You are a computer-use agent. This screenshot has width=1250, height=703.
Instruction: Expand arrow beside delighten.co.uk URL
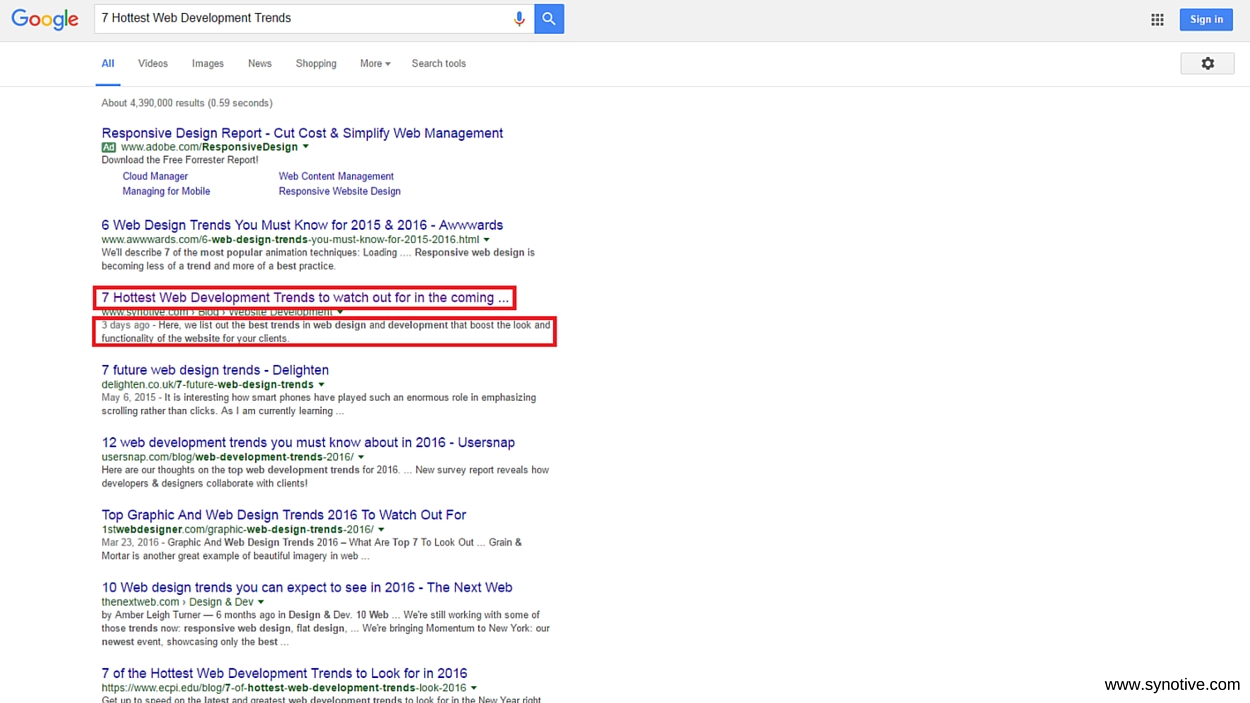[x=322, y=385]
